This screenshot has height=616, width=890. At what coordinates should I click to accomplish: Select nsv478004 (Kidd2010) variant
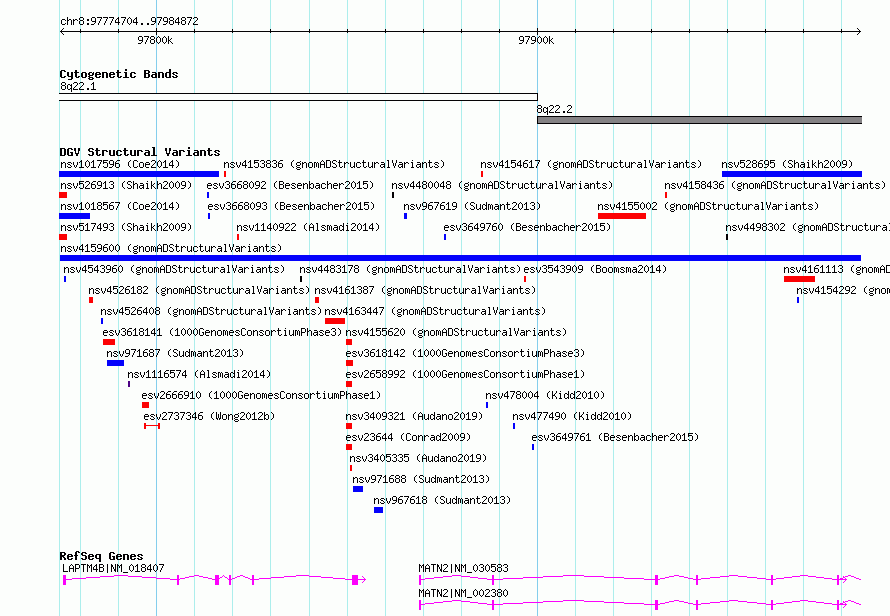tap(545, 395)
